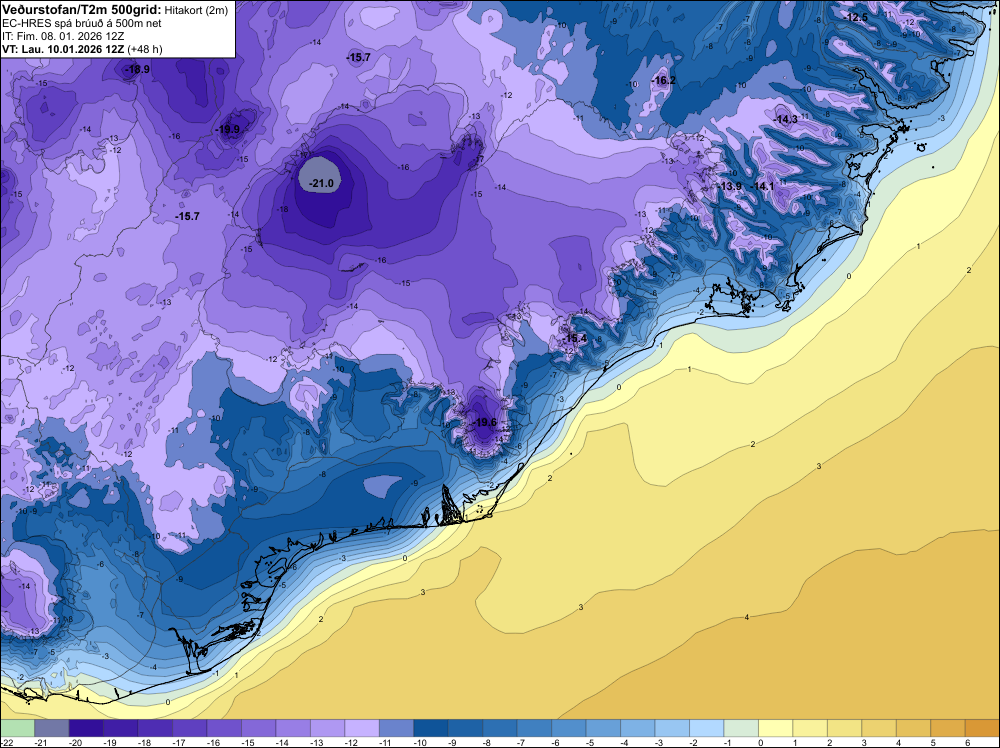Click the orange legend swatch right of 6
The width and height of the screenshot is (1000, 748).
tap(982, 728)
